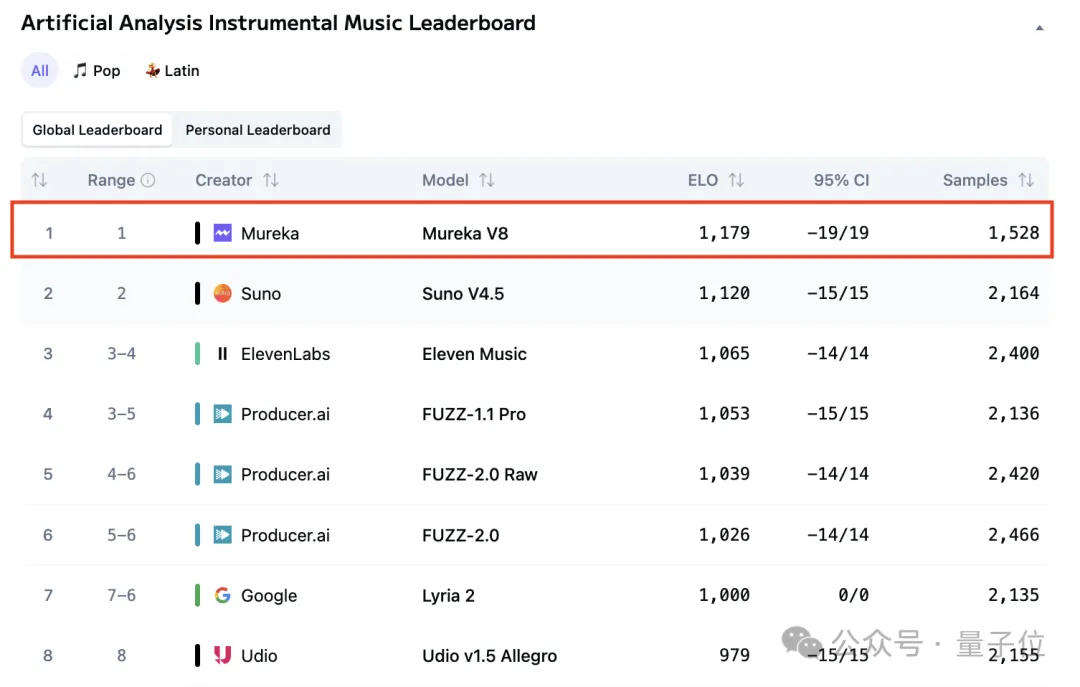The height and width of the screenshot is (687, 1080).
Task: Filter leaderboard by Latin genre
Action: point(172,71)
